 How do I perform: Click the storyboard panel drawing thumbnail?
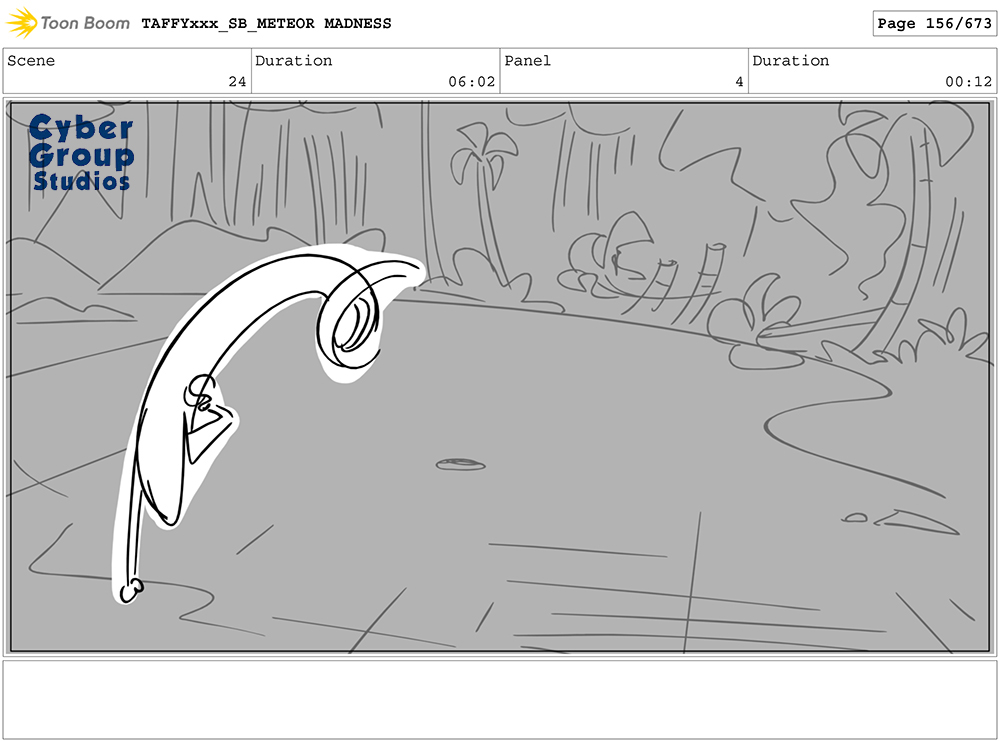500,377
